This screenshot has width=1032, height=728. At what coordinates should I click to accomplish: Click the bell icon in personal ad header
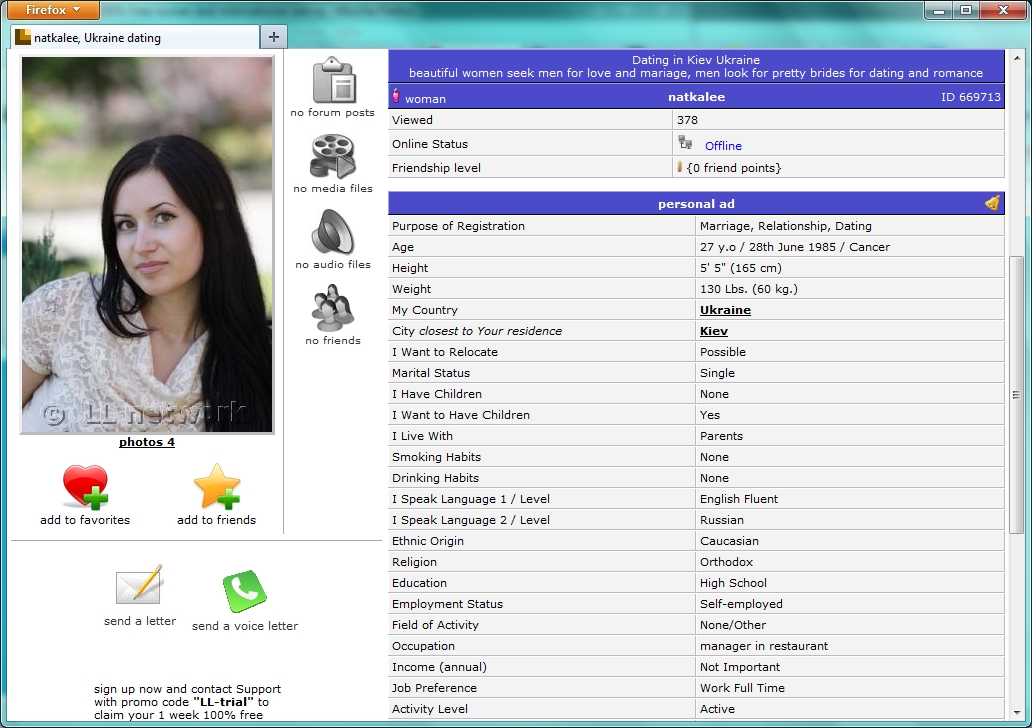pyautogui.click(x=993, y=203)
